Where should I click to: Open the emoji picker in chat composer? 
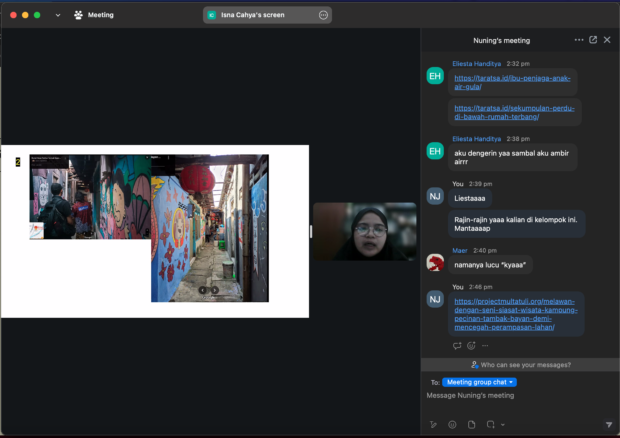coord(452,424)
